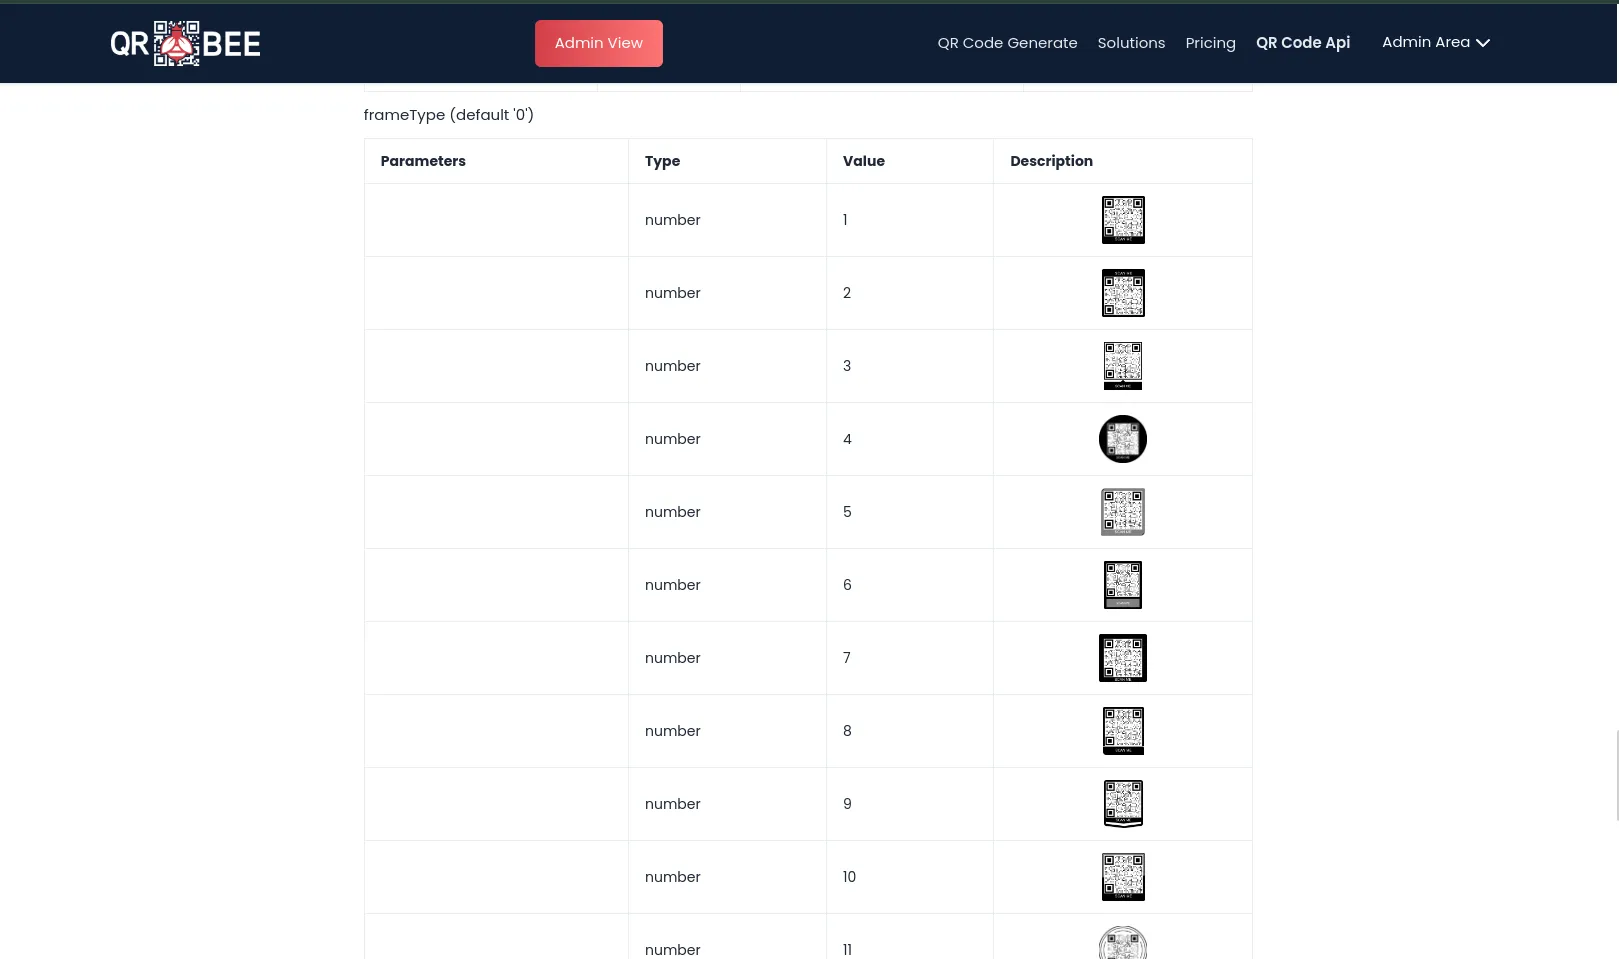Click the frame type 10 QR image

(1122, 877)
